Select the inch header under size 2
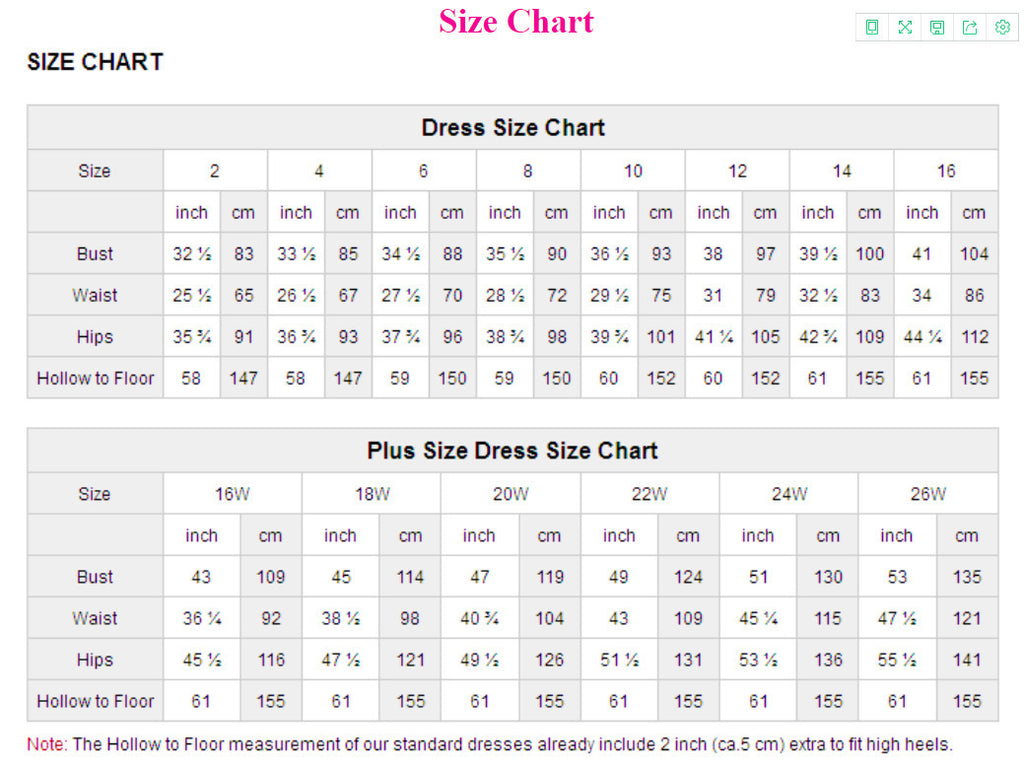Image resolution: width=1024 pixels, height=768 pixels. pos(191,212)
